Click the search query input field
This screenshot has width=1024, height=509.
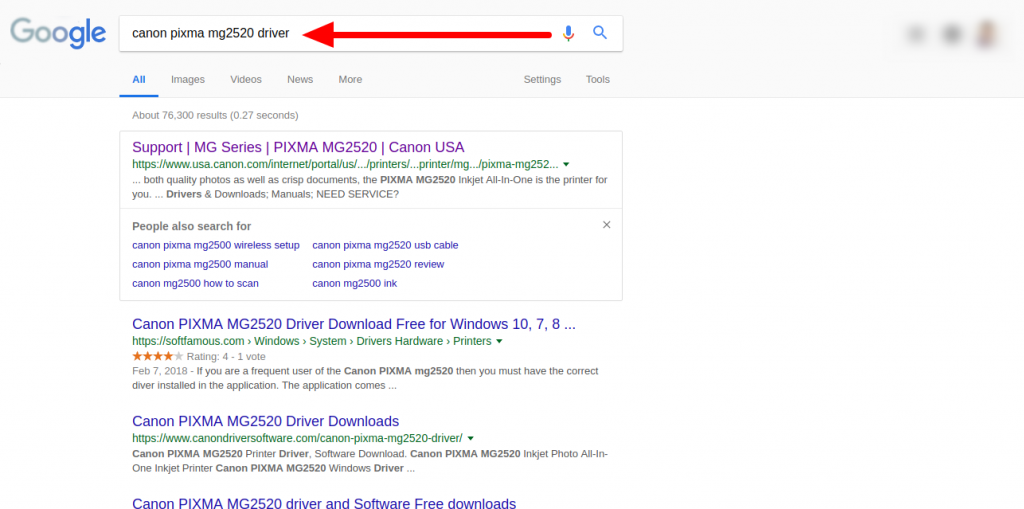coord(370,33)
